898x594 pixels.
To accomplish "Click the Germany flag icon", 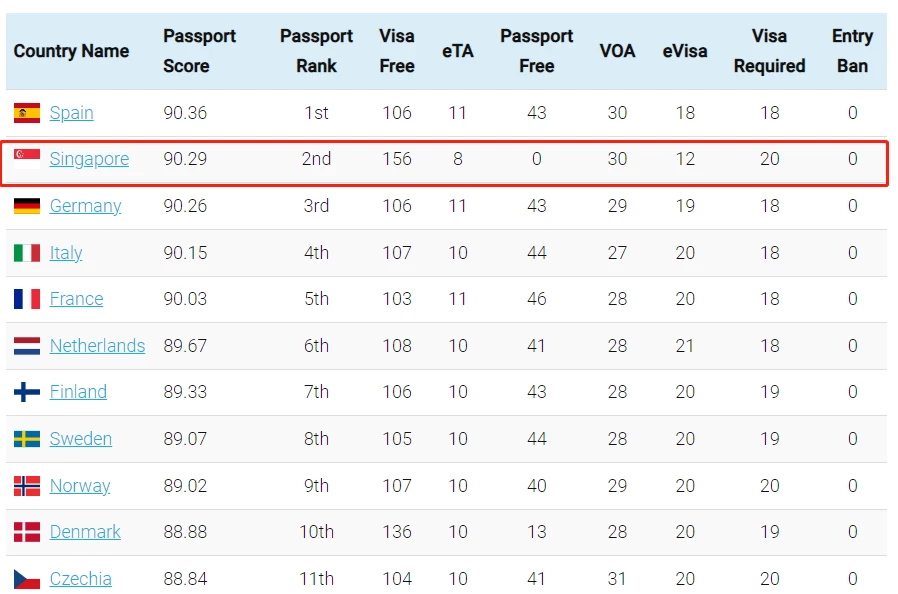I will 27,206.
